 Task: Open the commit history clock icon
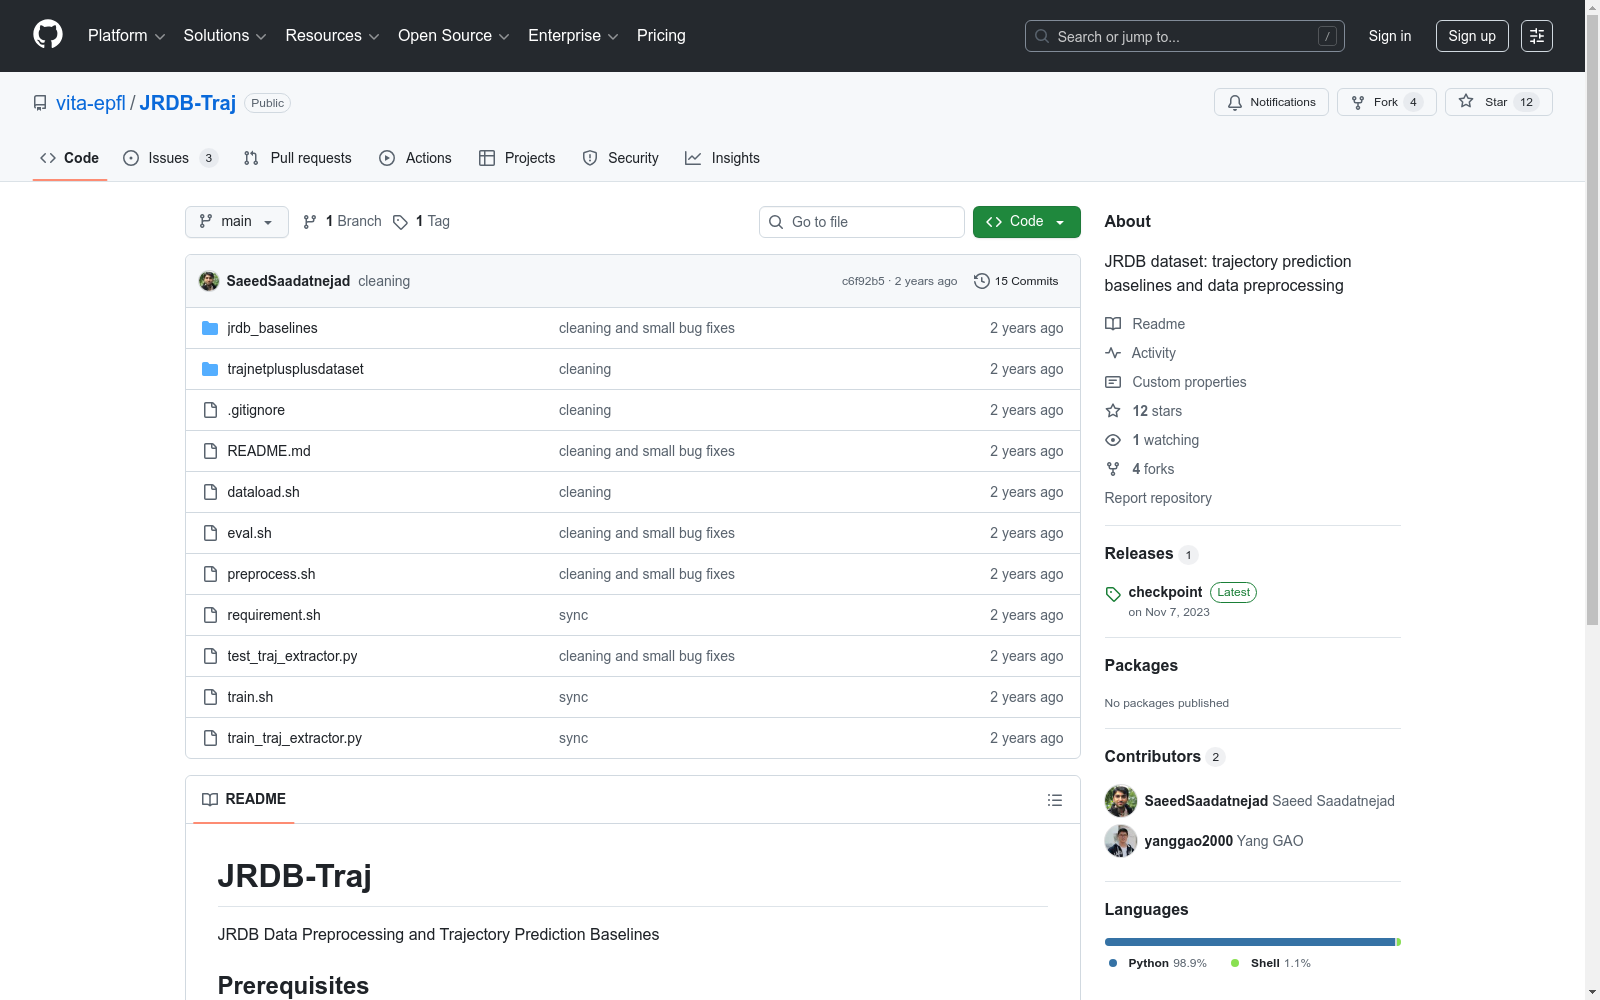point(982,281)
